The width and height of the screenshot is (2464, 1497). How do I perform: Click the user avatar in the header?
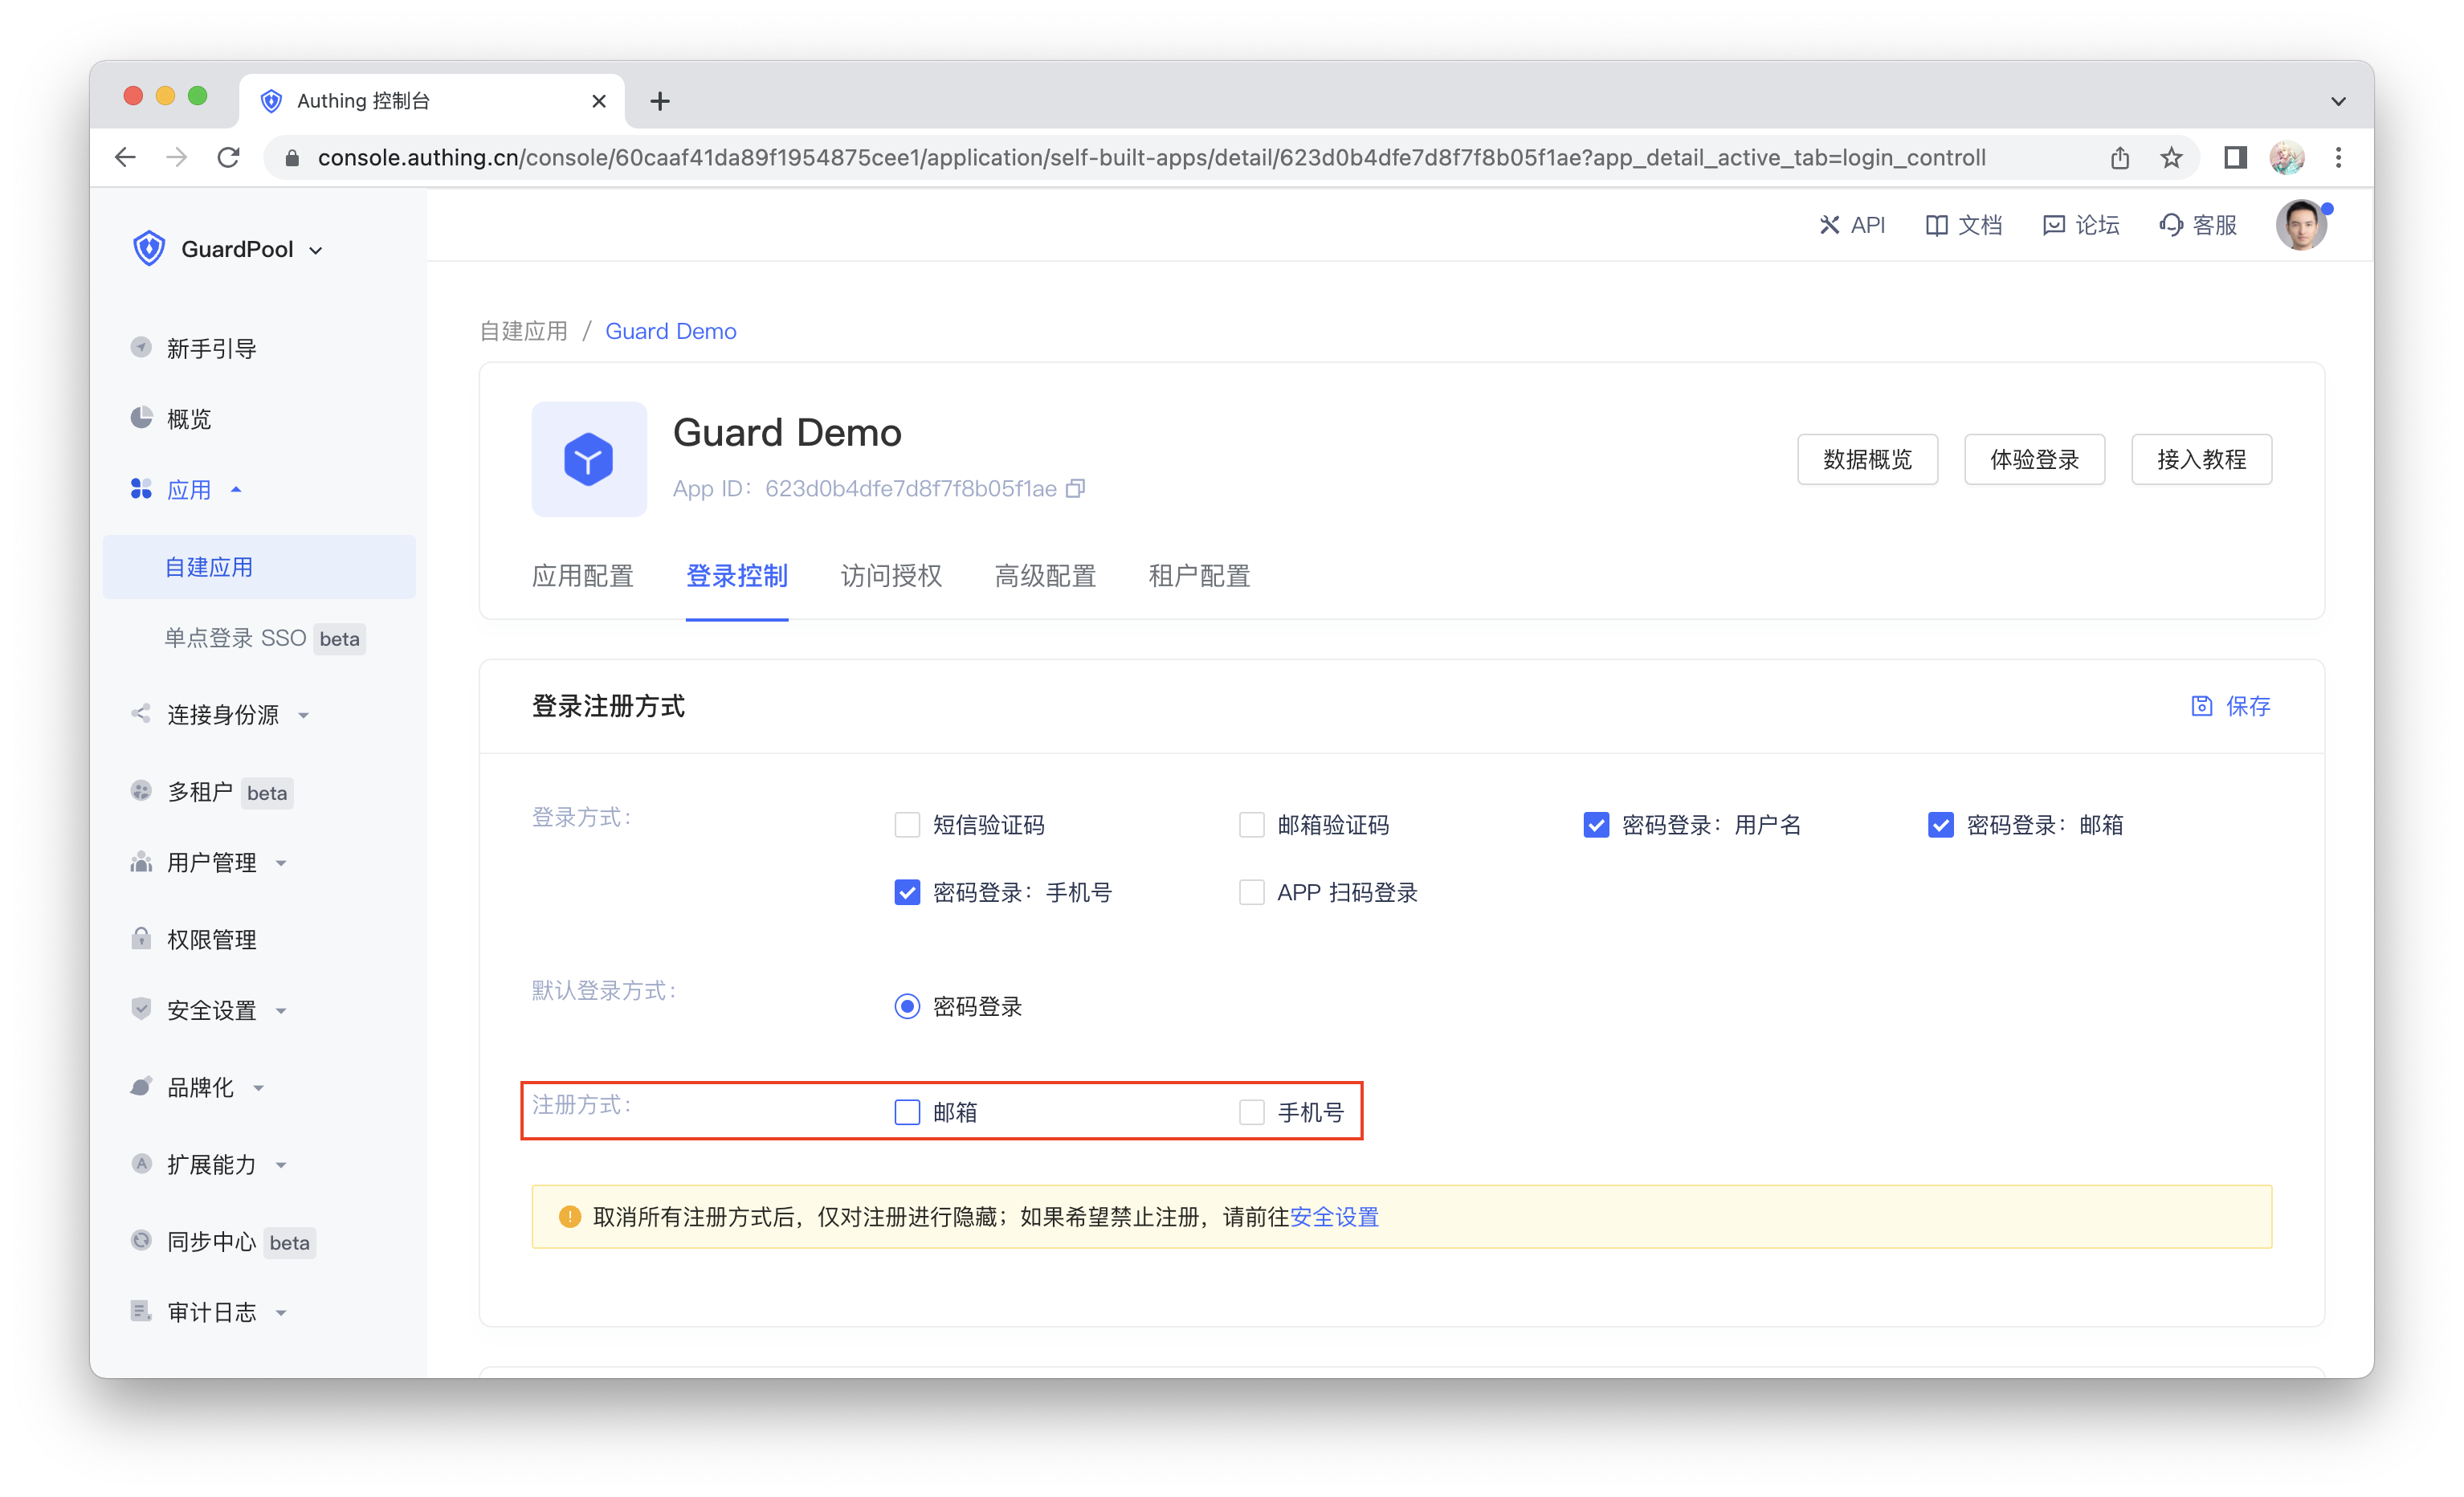click(x=2301, y=225)
